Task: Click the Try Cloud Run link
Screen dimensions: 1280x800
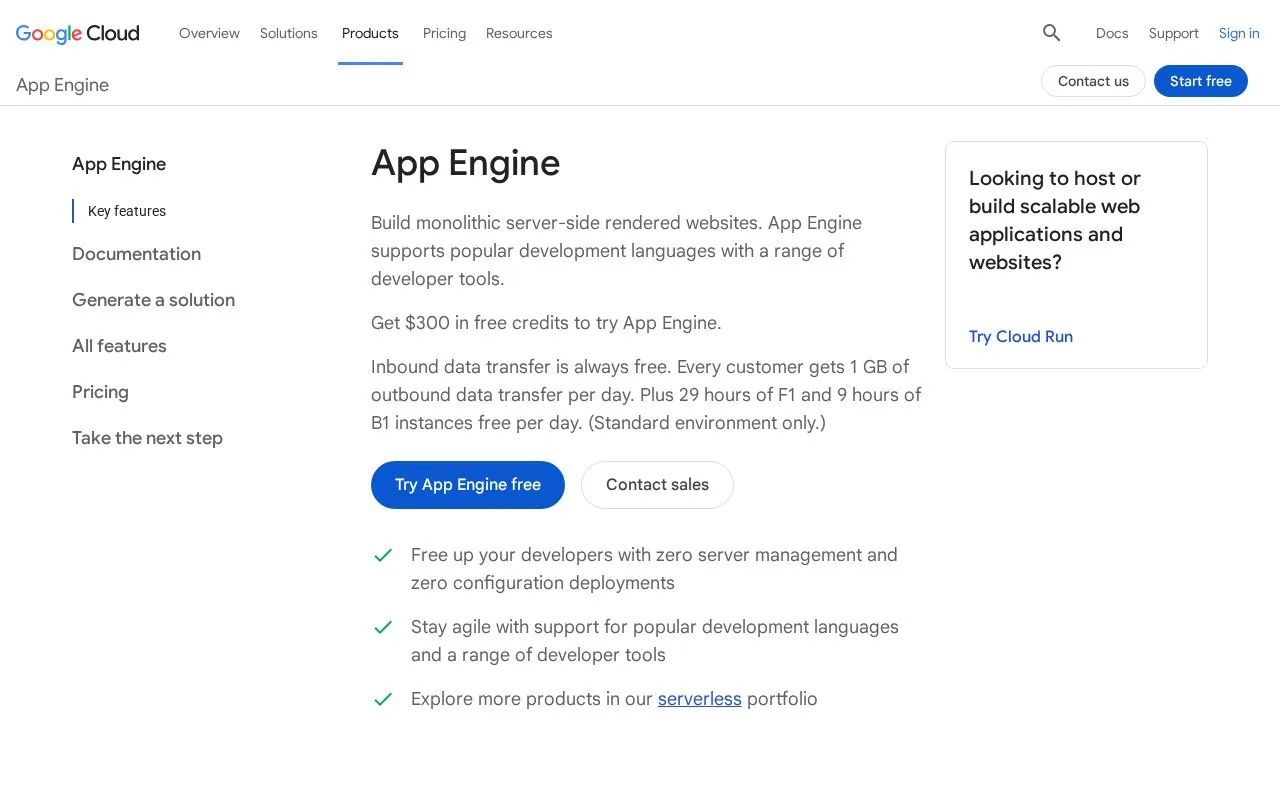Action: 1021,337
